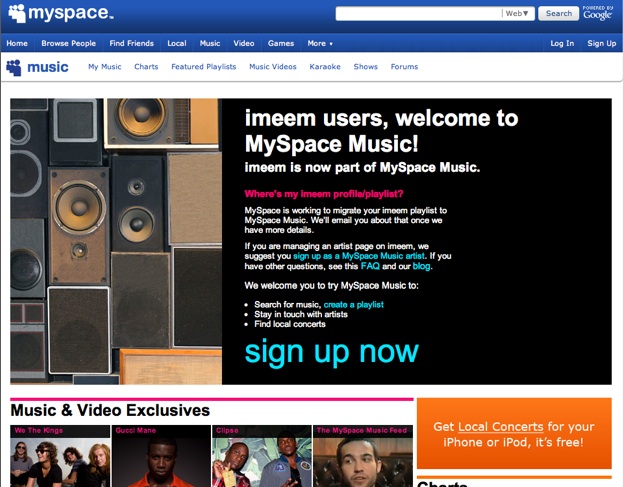Click the Powered by Google logo

point(598,13)
